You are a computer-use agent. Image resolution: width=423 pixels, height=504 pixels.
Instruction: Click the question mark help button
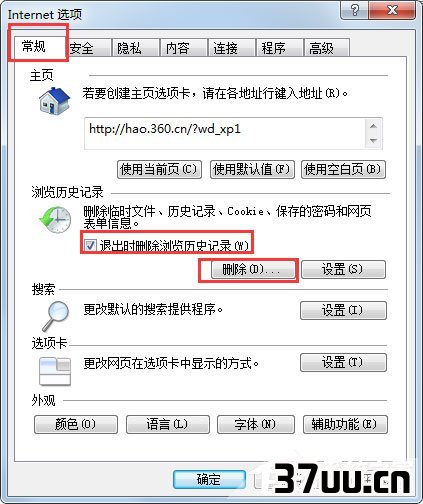pyautogui.click(x=355, y=10)
